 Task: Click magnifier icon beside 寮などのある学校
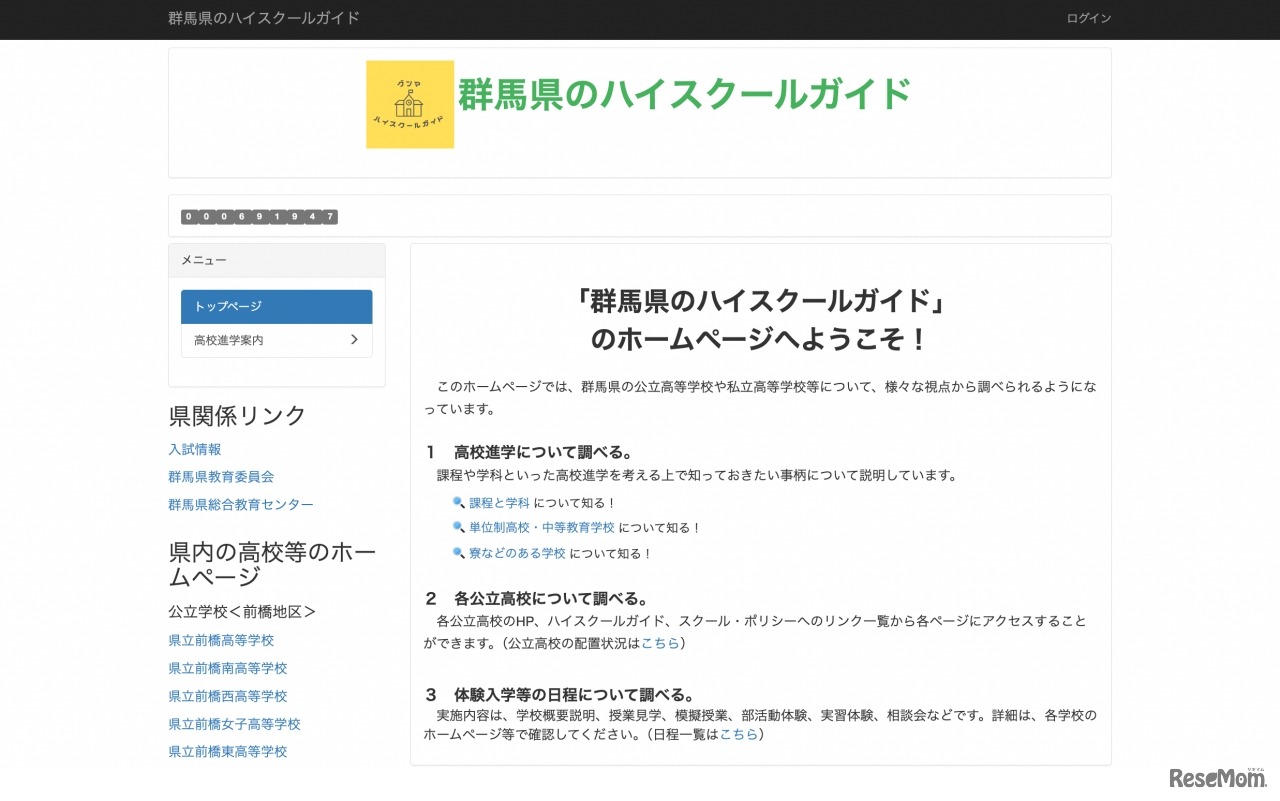coord(459,553)
